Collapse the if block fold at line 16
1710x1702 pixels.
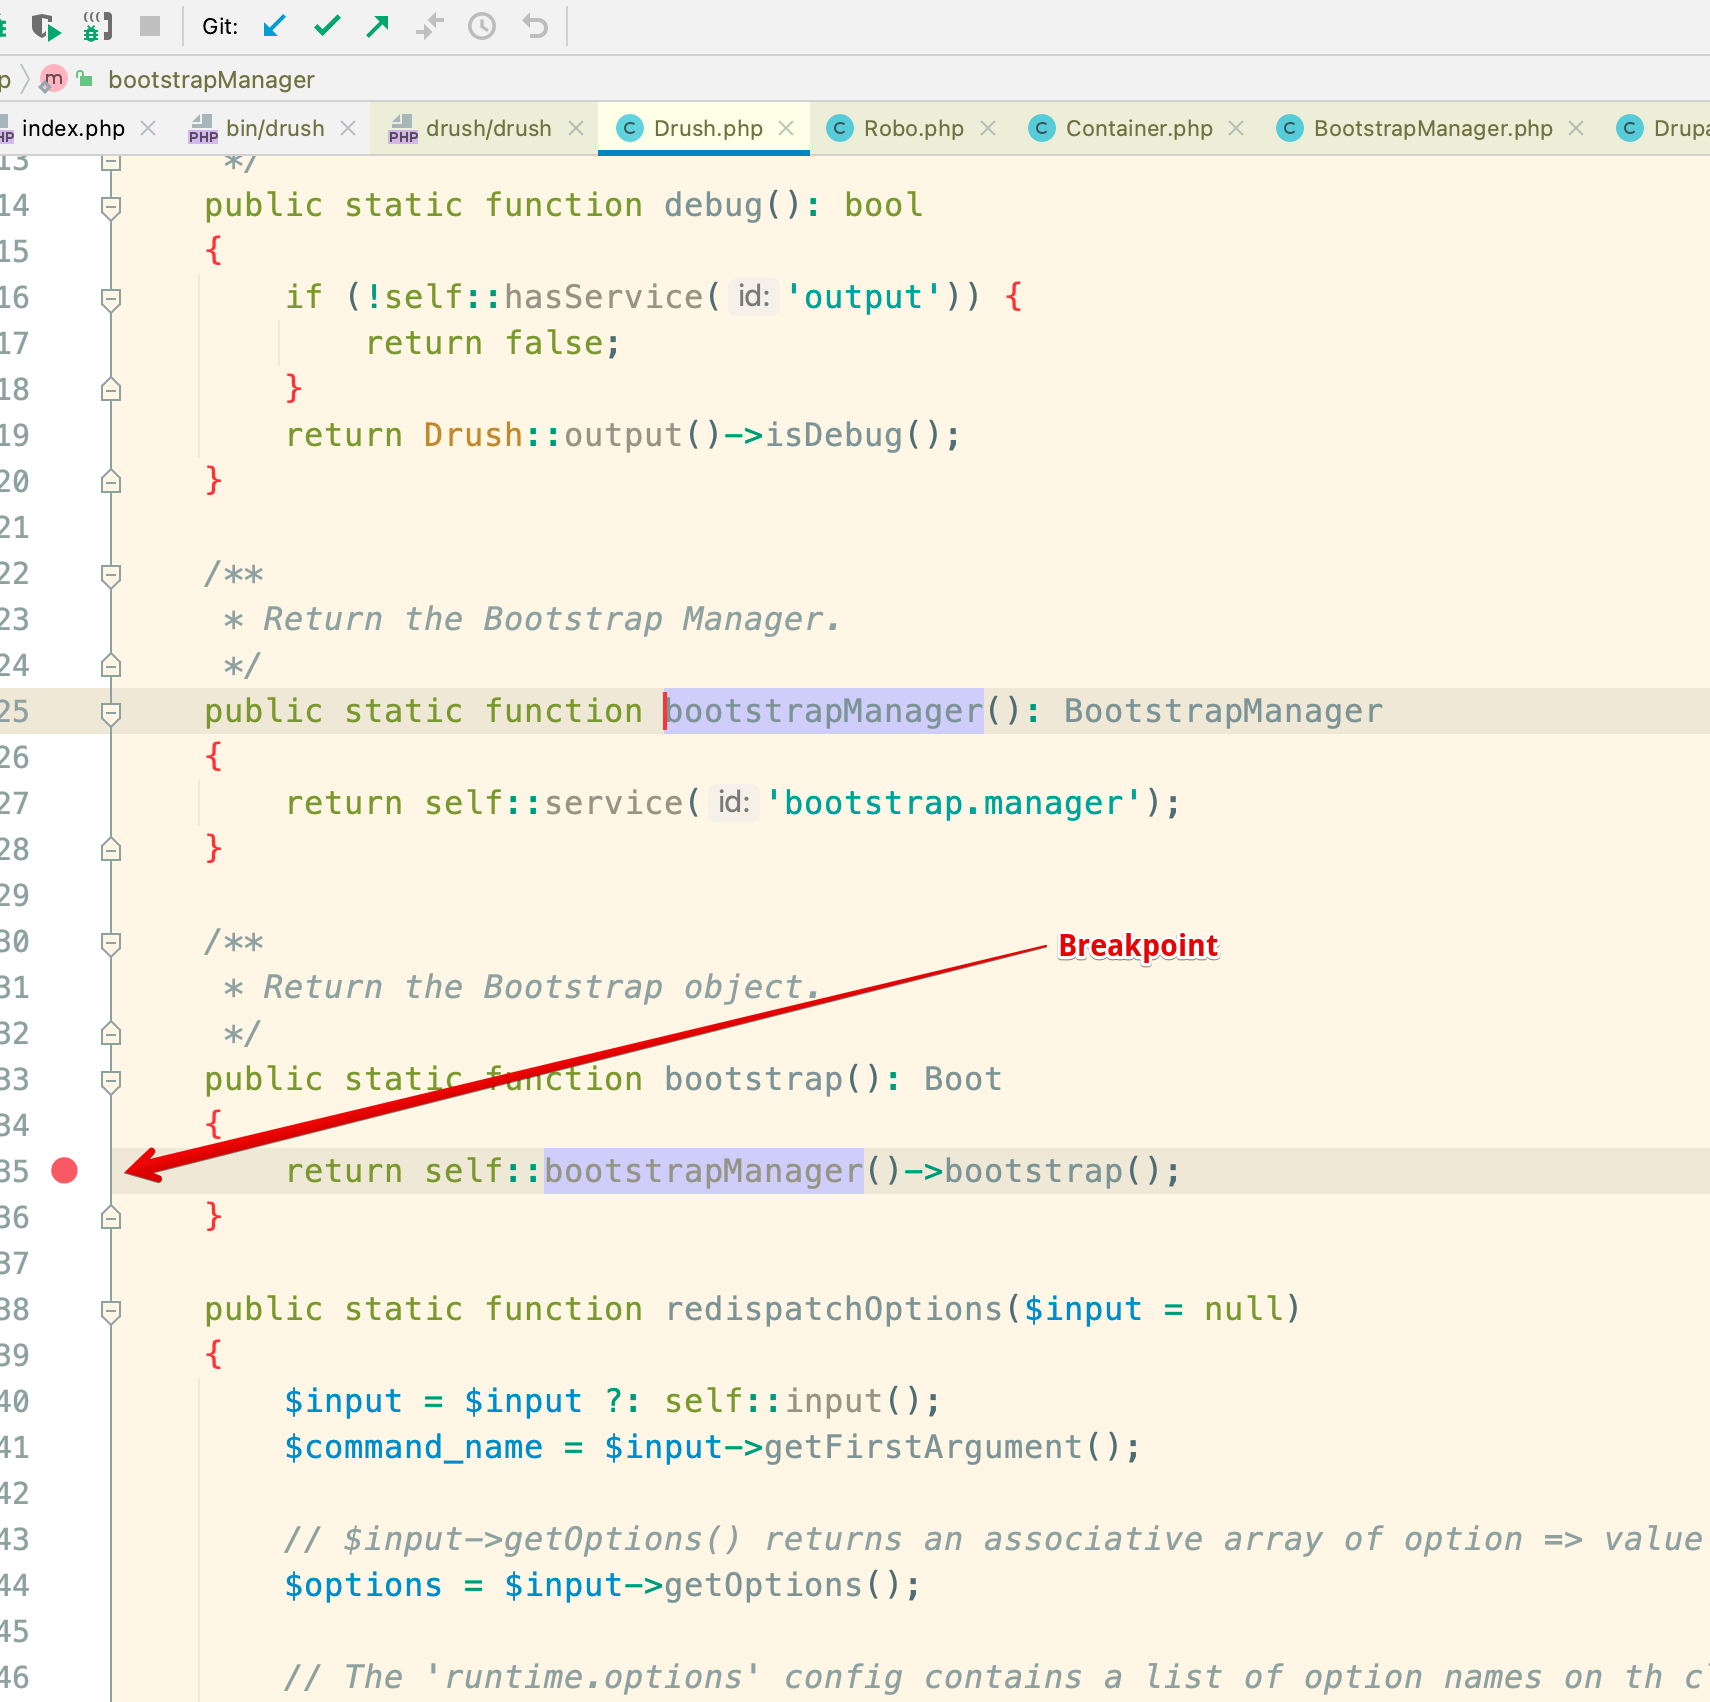(111, 298)
